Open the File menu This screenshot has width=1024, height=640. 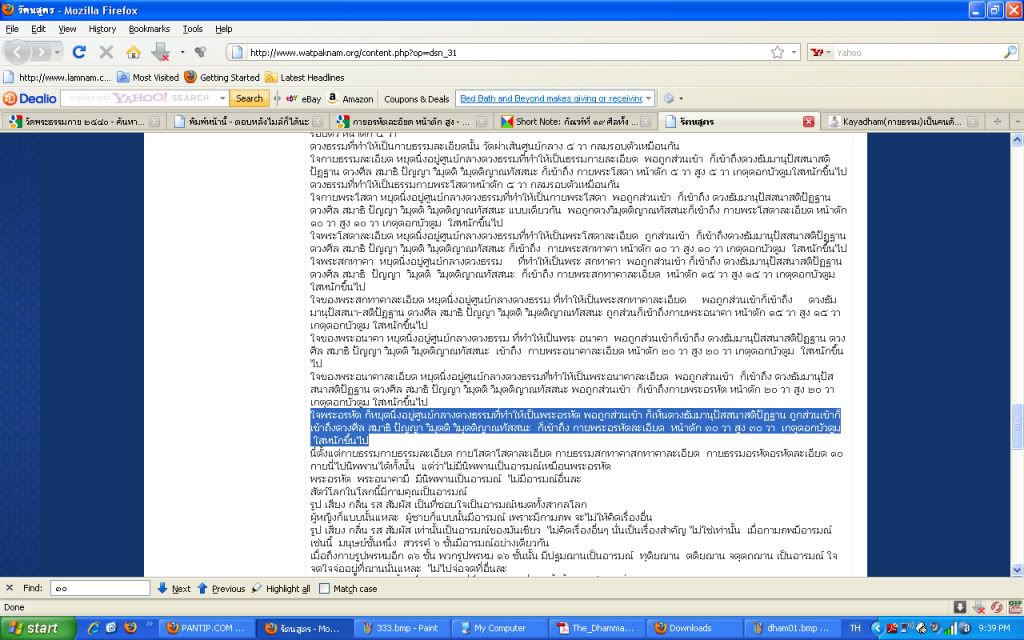tap(12, 29)
